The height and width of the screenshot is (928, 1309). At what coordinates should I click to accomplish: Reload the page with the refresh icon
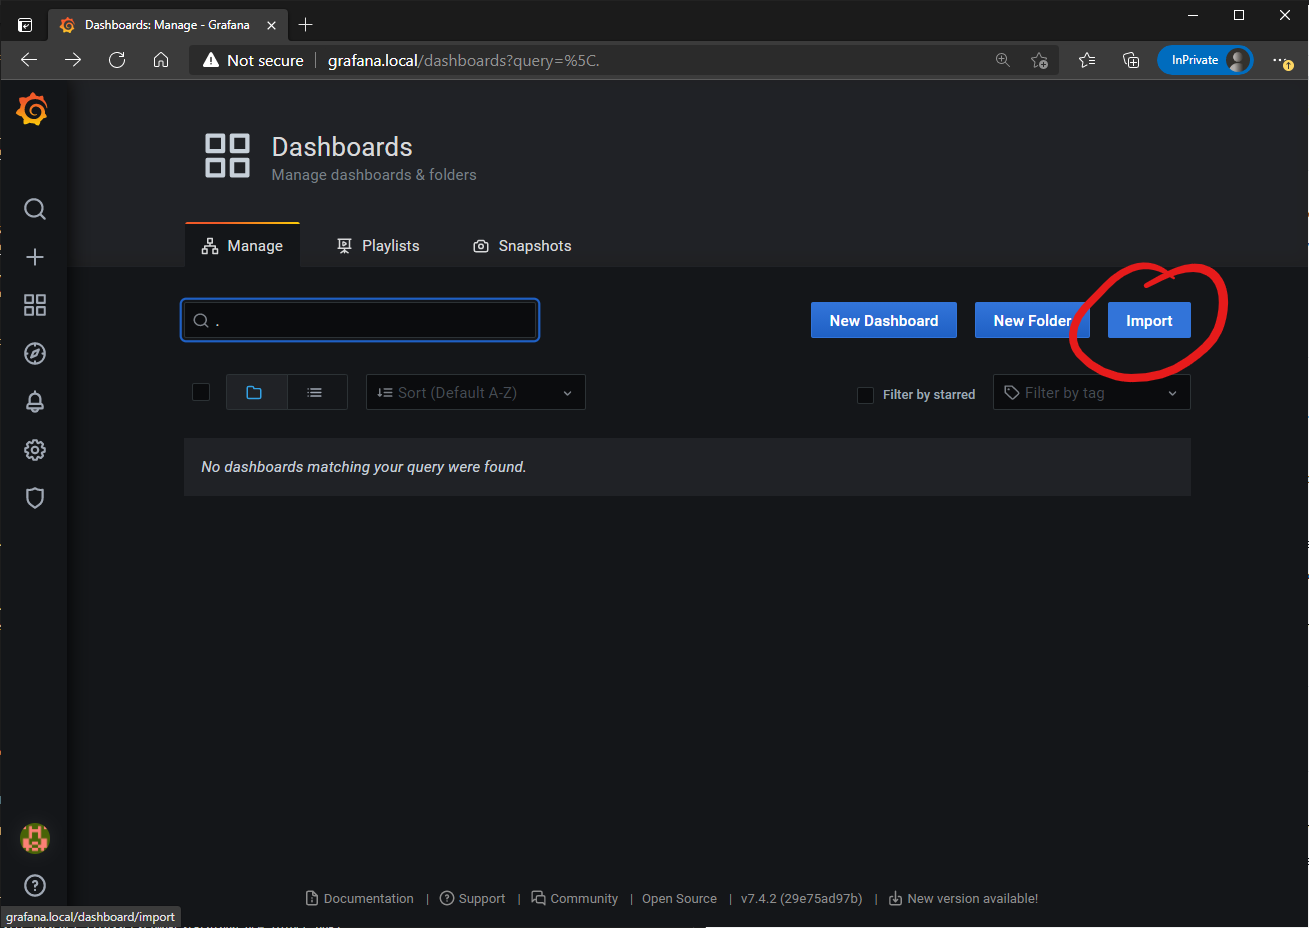tap(117, 60)
